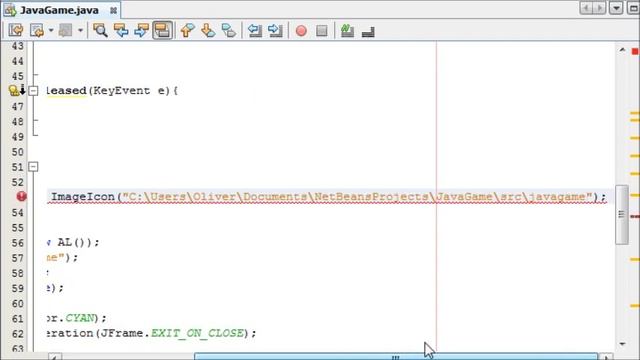
Task: Toggle bookmark on current line
Action: [x=229, y=30]
